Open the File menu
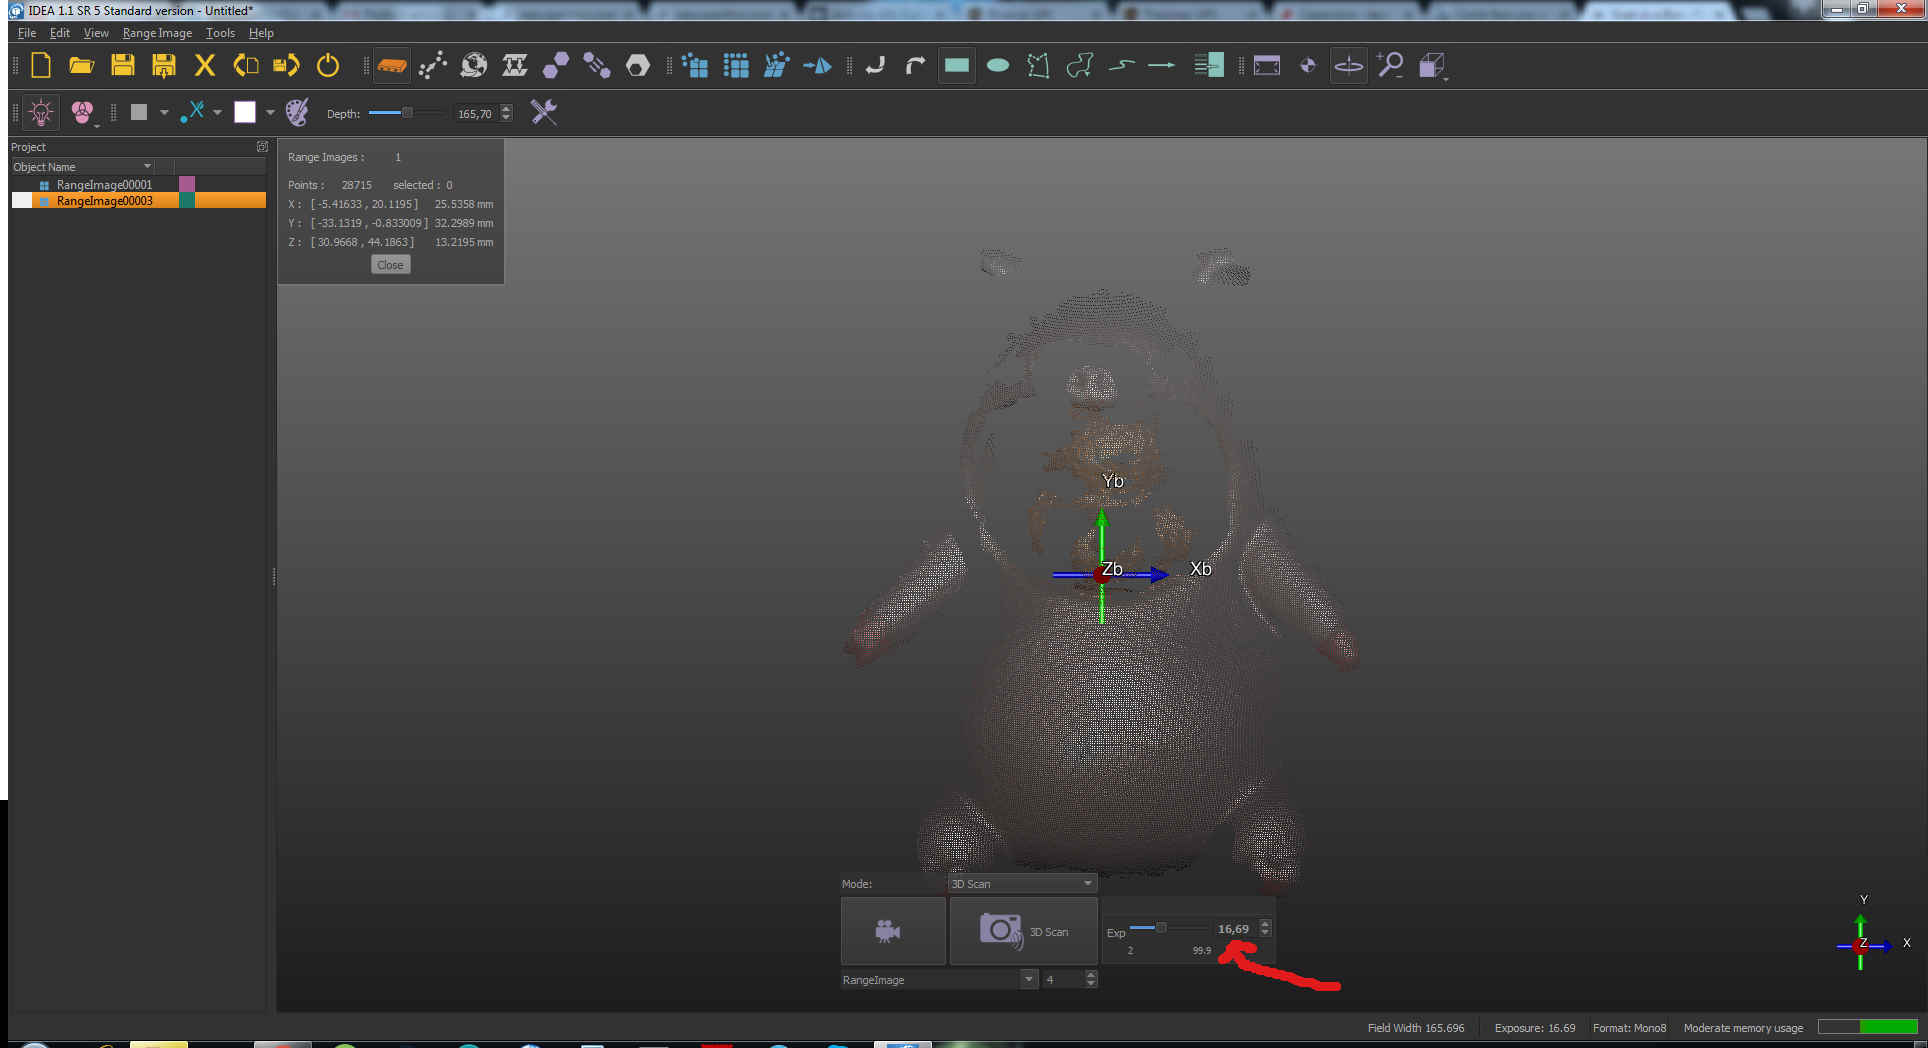The height and width of the screenshot is (1048, 1928). click(27, 33)
